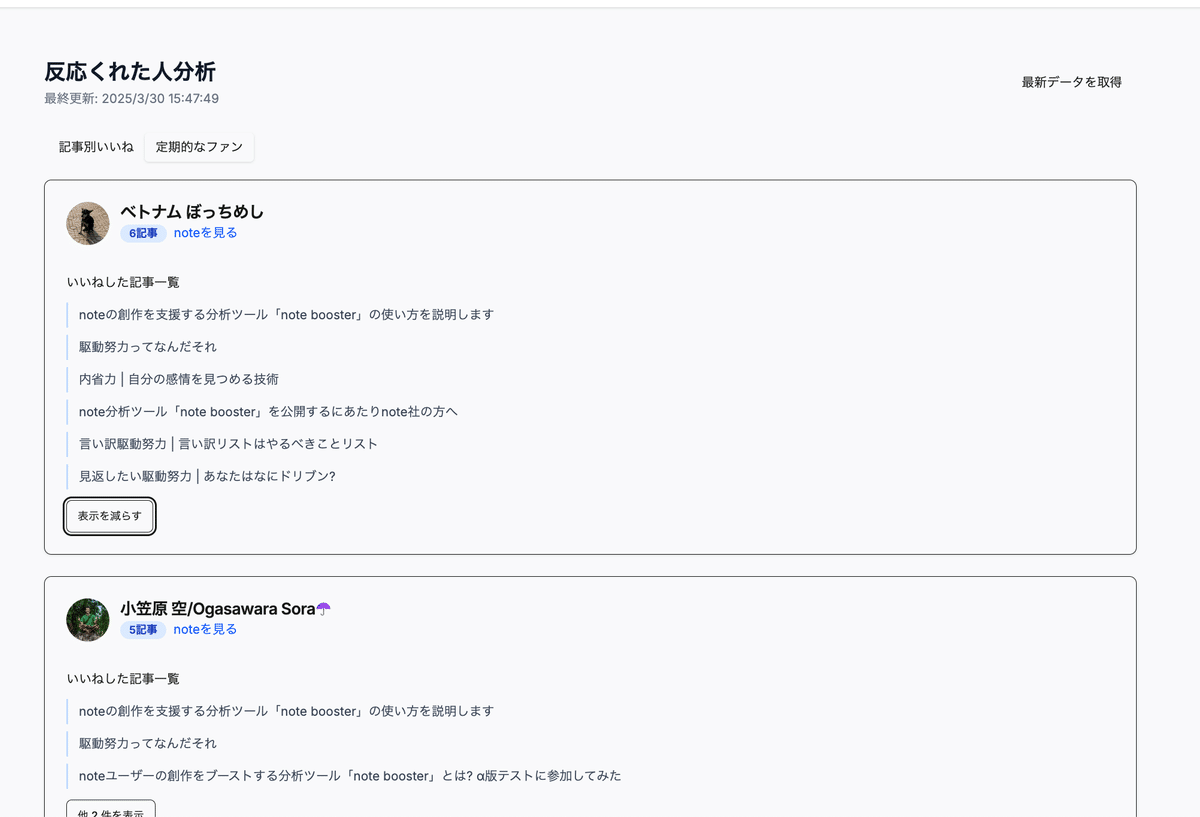Click the username ベトナム ぼっちめし
This screenshot has height=817, width=1200.
tap(192, 211)
